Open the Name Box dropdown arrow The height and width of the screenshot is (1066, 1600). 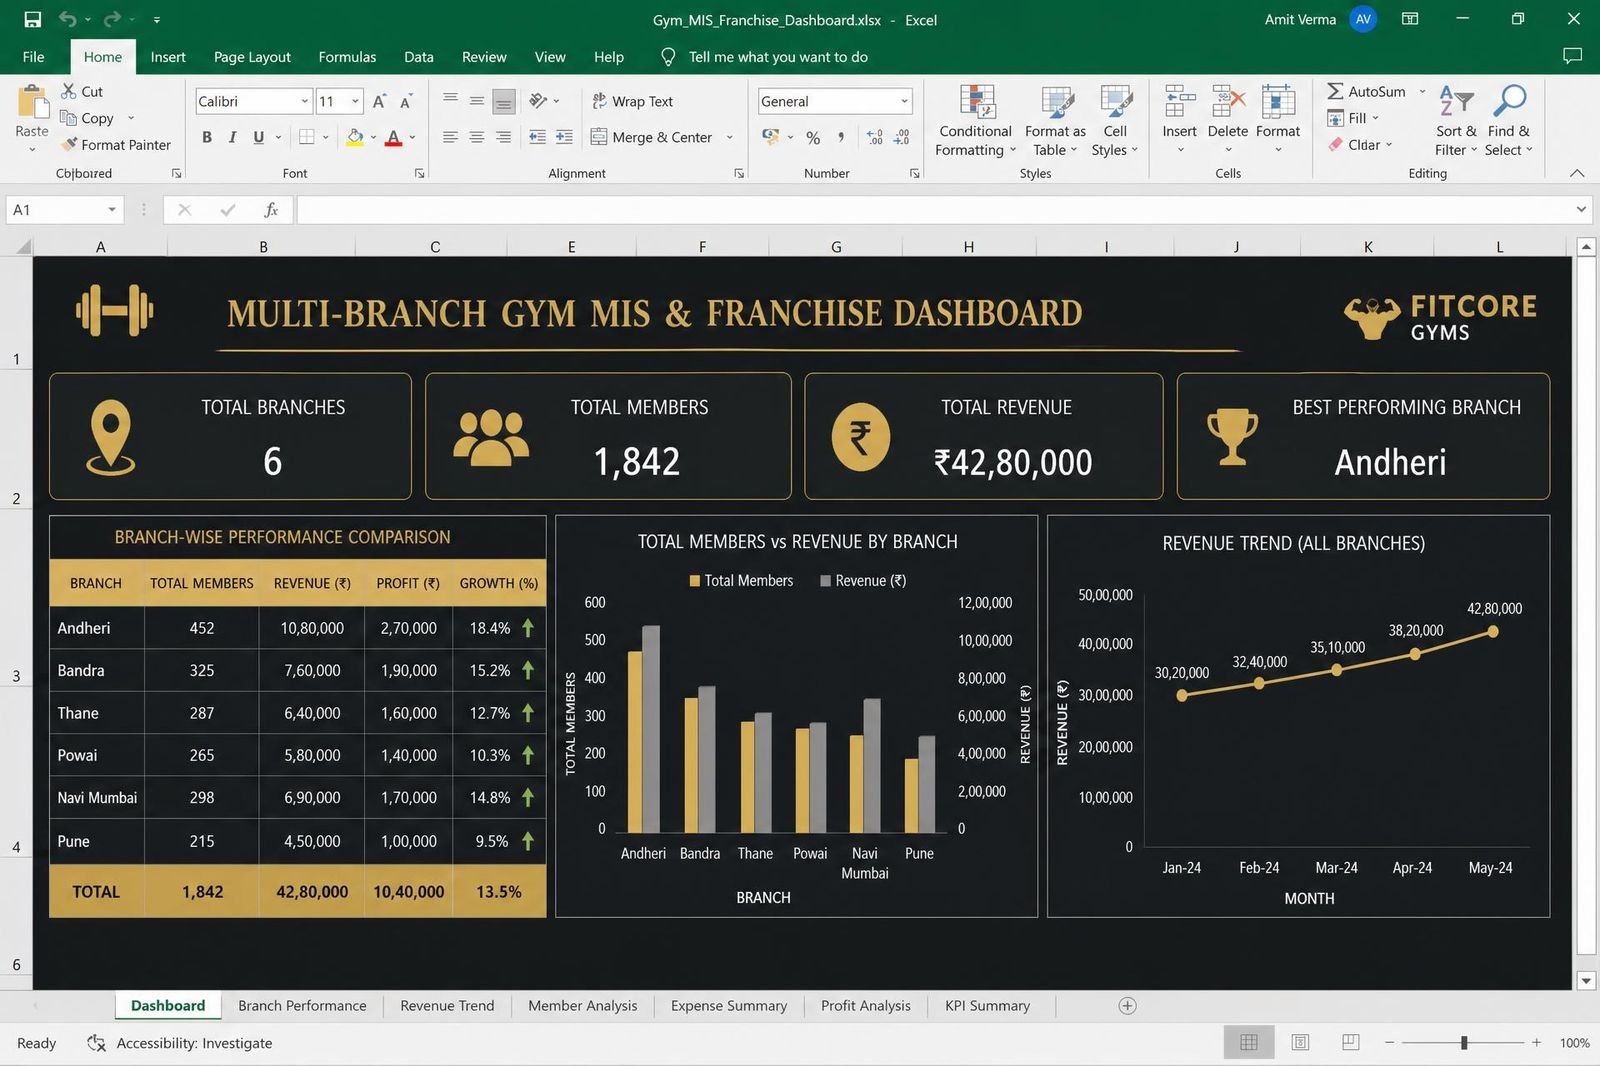pos(112,210)
